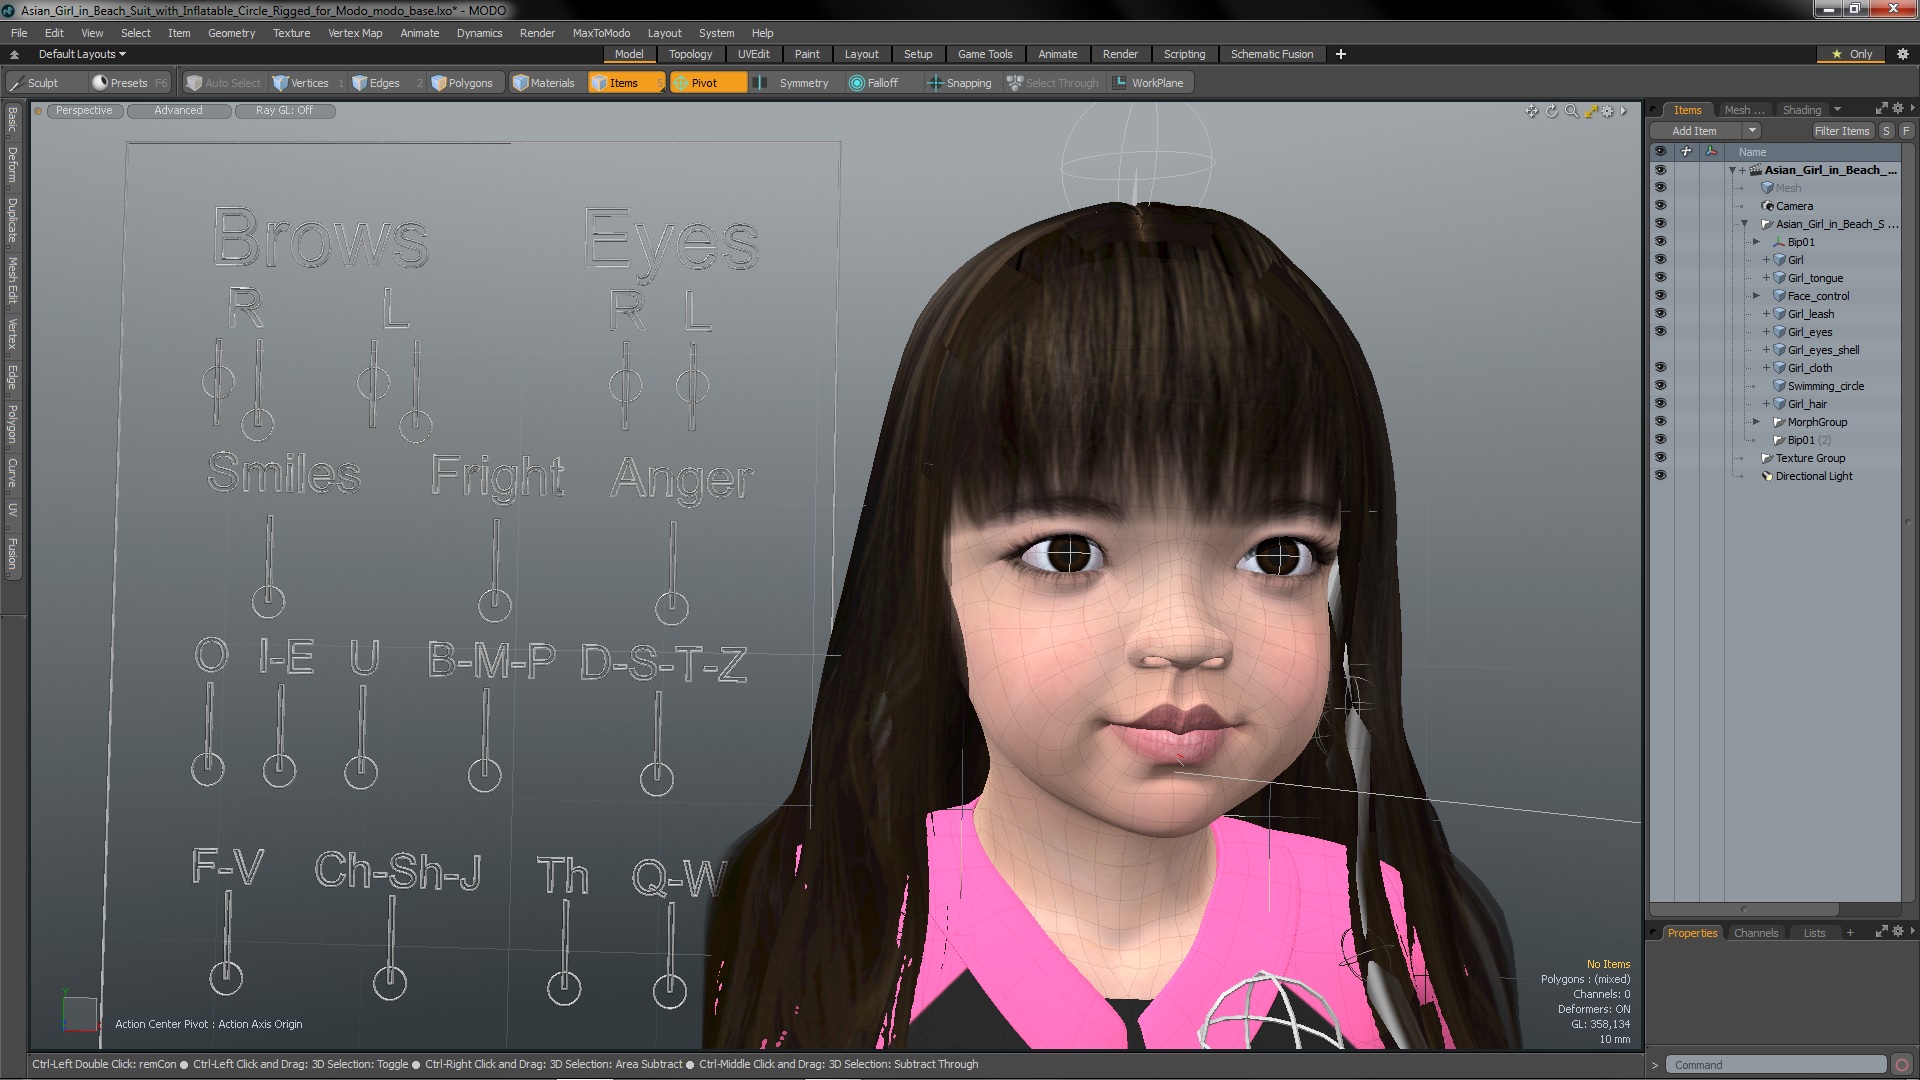The height and width of the screenshot is (1080, 1920).
Task: Click the Smiles slider handle in viewport
Action: 268,601
